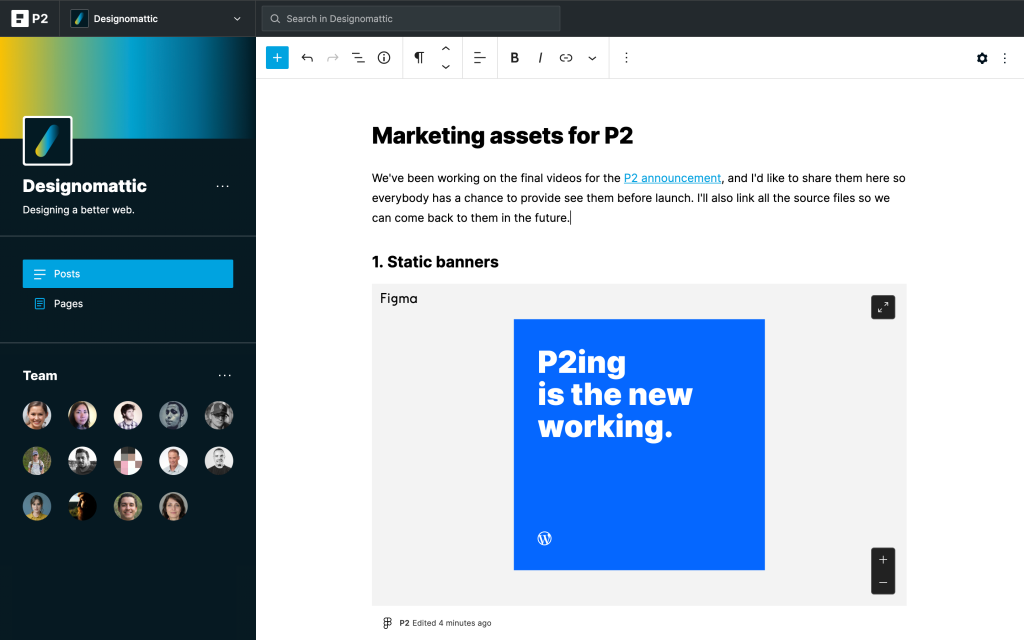The height and width of the screenshot is (640, 1024).
Task: Open Team section more options
Action: click(x=225, y=376)
